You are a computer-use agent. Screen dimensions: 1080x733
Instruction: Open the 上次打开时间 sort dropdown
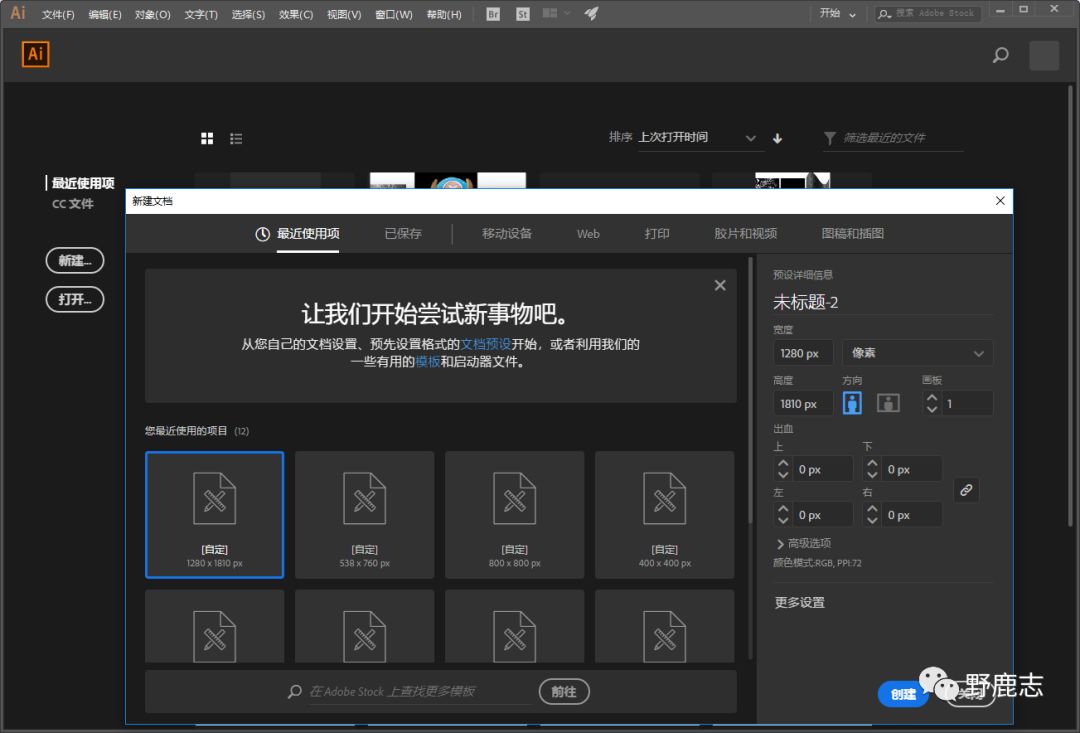tap(697, 138)
